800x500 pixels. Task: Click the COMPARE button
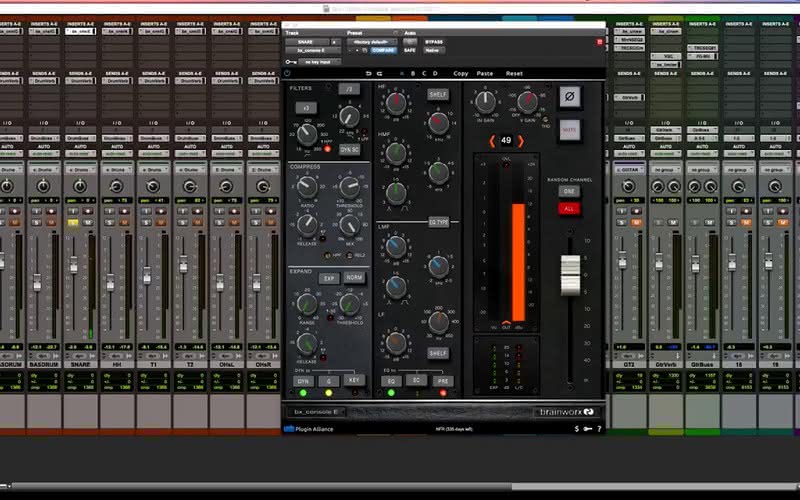(383, 51)
